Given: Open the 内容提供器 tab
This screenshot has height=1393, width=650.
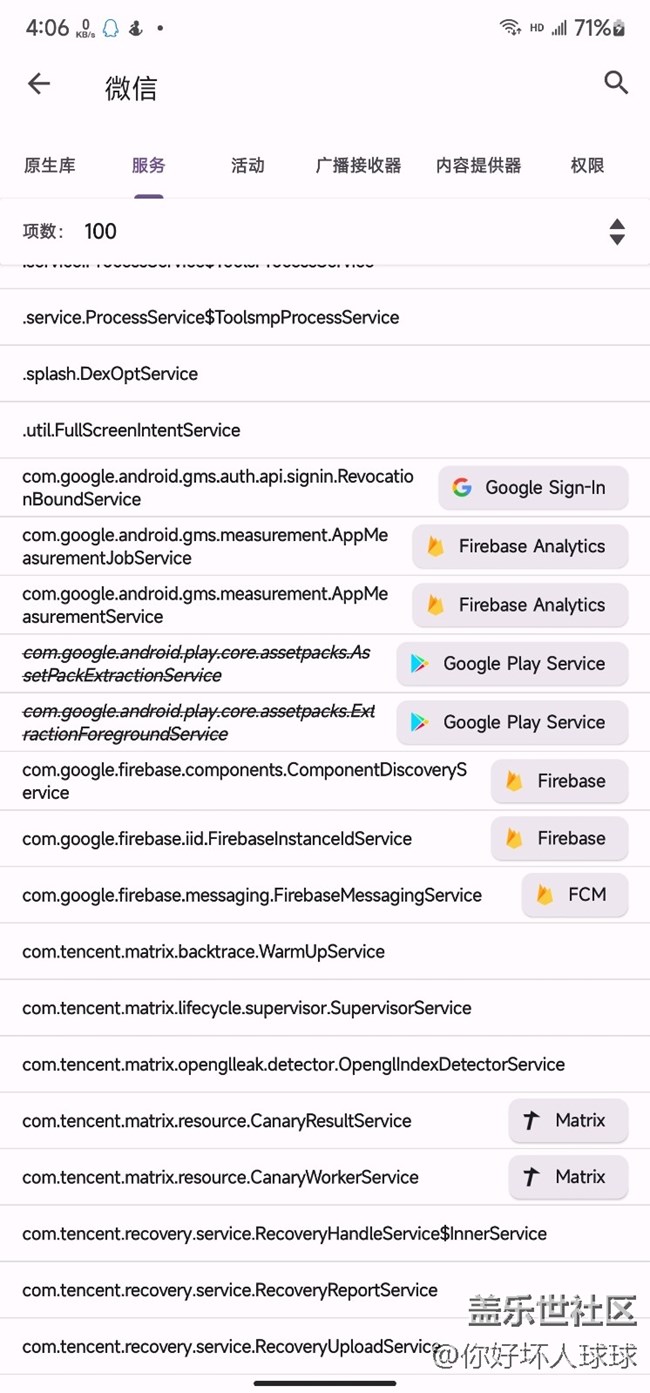Looking at the screenshot, I should click(x=479, y=166).
